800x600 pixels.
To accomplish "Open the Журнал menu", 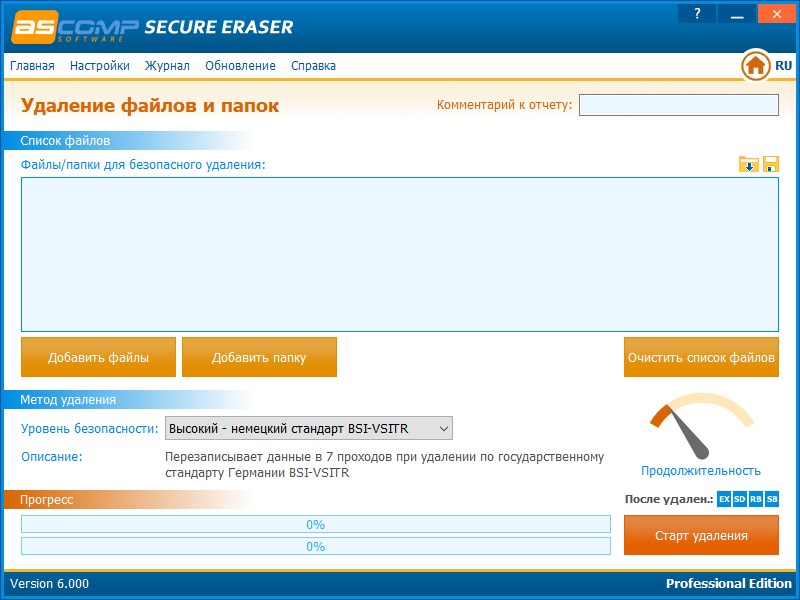I will (169, 65).
